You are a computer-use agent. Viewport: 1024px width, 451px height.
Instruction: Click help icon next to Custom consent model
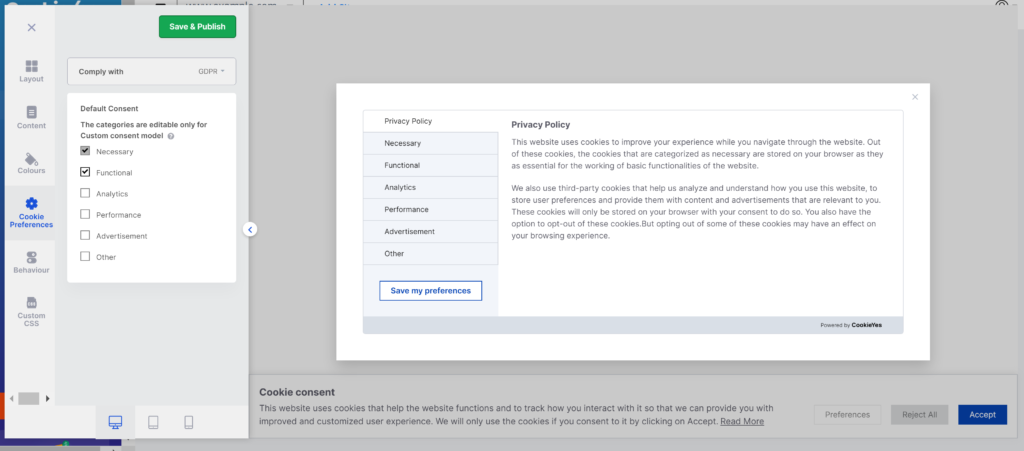point(170,136)
